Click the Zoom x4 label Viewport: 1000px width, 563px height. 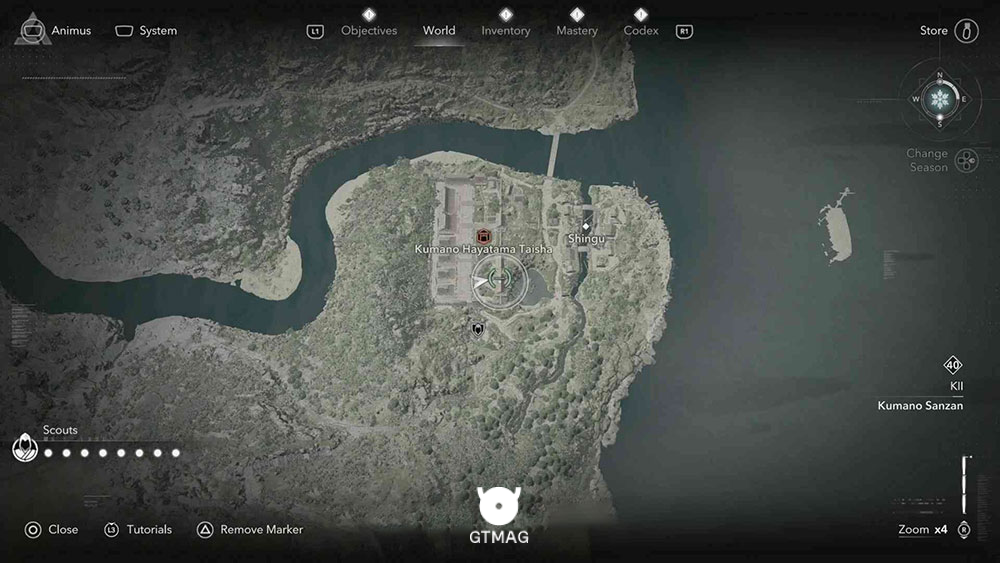(x=923, y=530)
